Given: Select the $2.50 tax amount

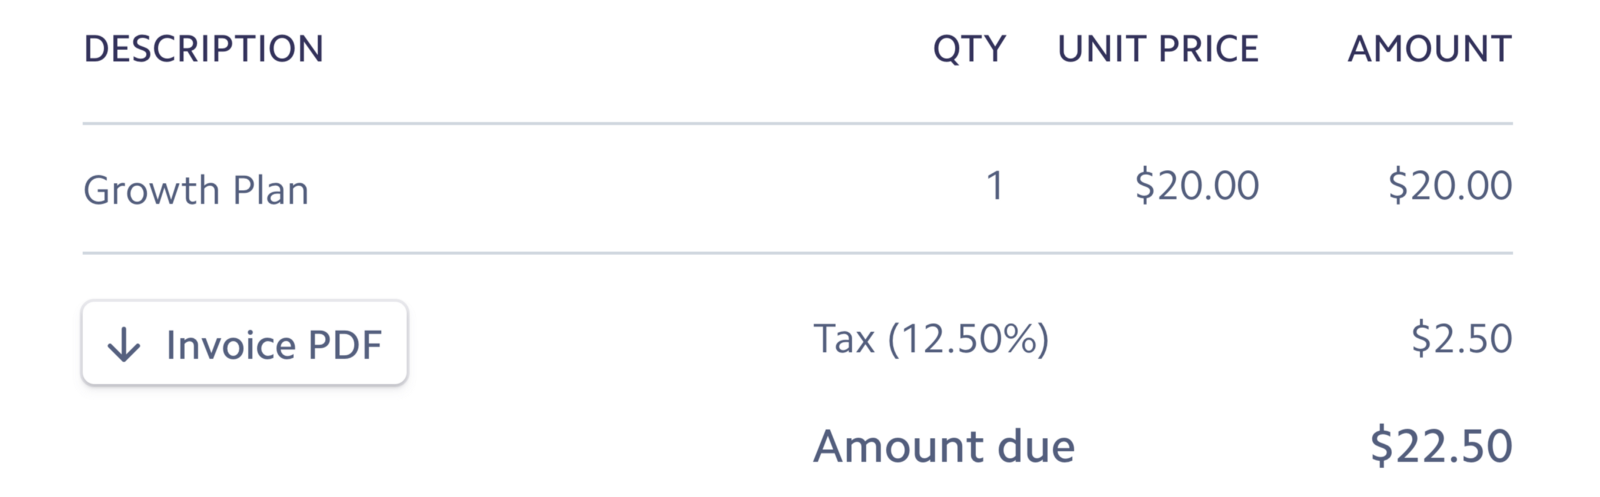Looking at the screenshot, I should coord(1461,339).
